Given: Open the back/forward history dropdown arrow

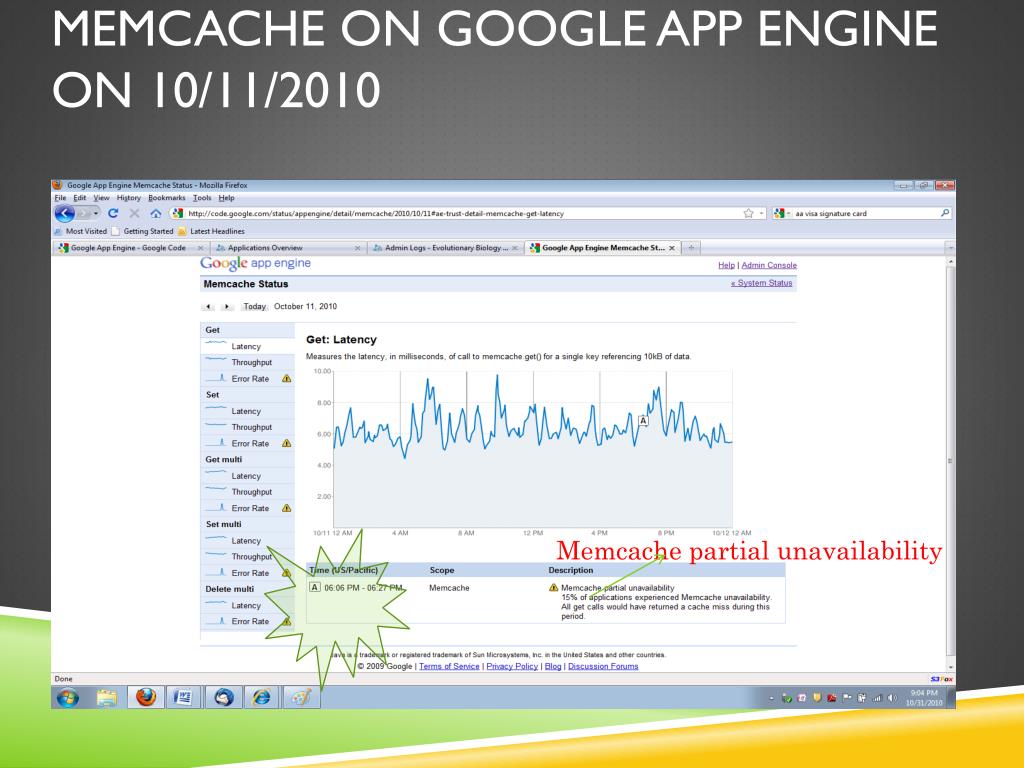Looking at the screenshot, I should pyautogui.click(x=96, y=214).
